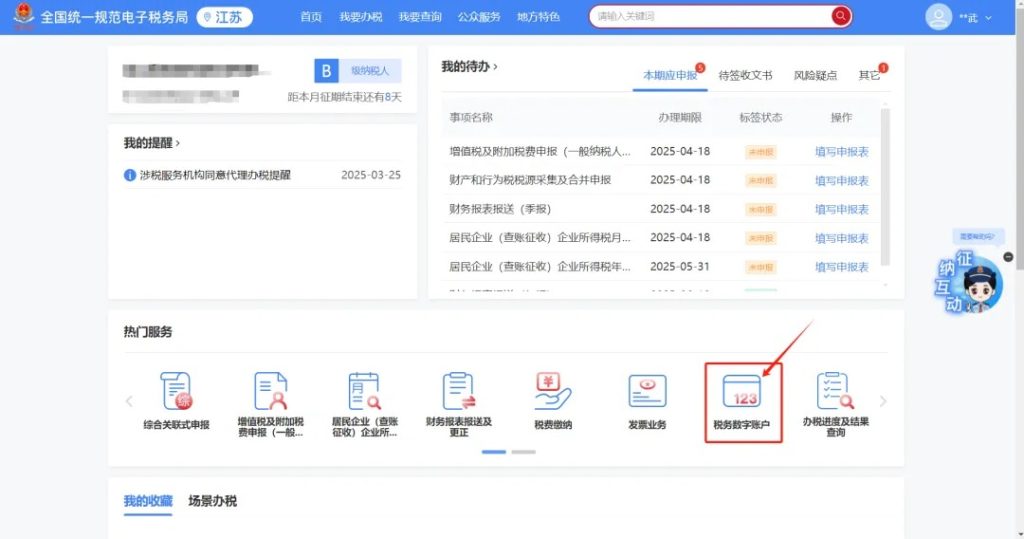Viewport: 1024px width, 539px height.
Task: Click 填写申报表 for 财务报表报送(季报)
Action: [841, 209]
